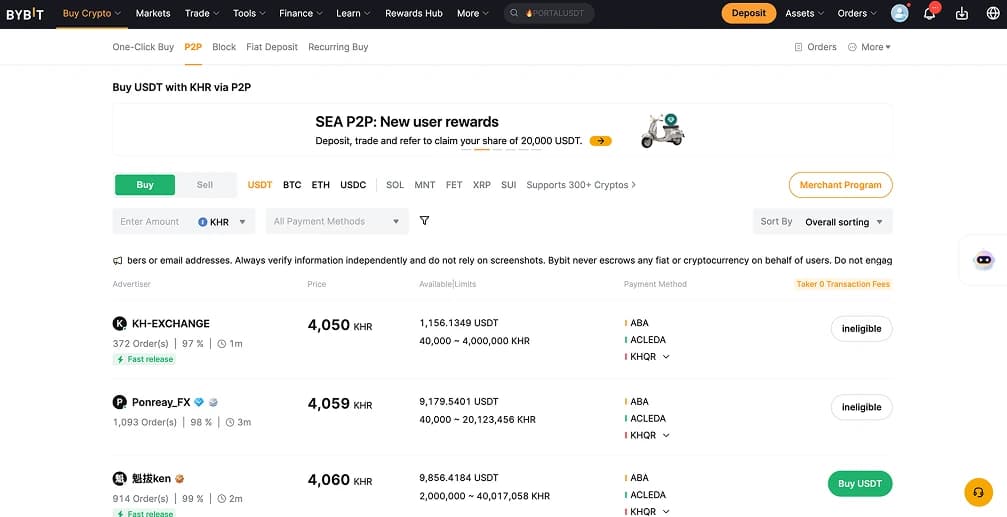Open the Orders dropdown in the header
1007x517 pixels.
(x=857, y=13)
